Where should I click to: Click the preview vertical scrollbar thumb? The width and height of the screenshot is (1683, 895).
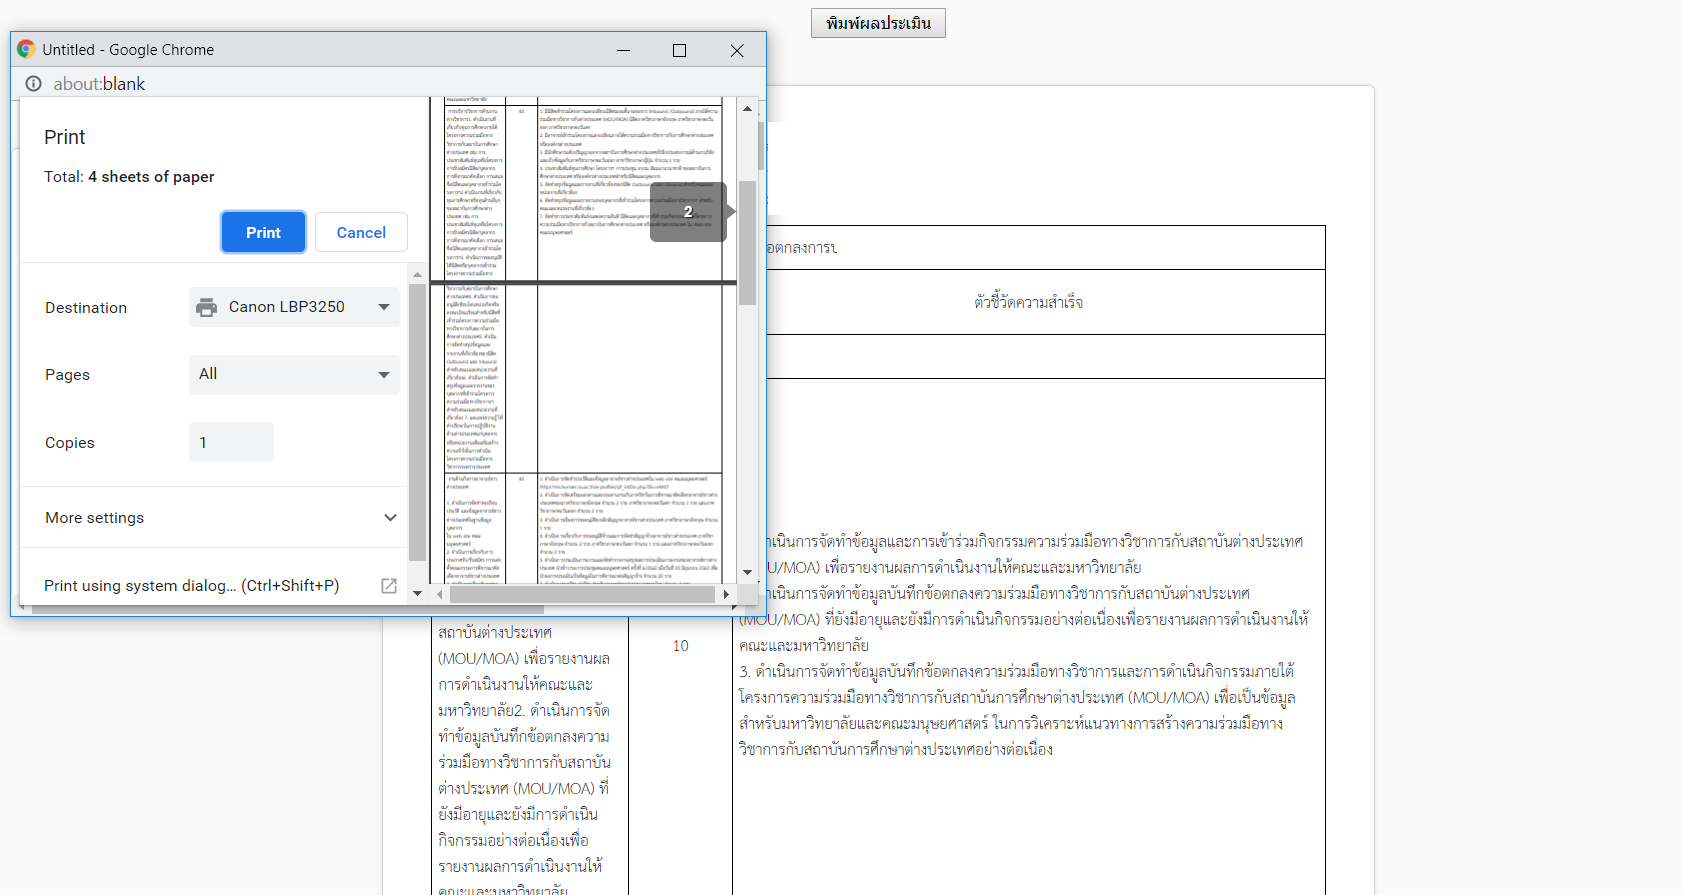point(747,243)
